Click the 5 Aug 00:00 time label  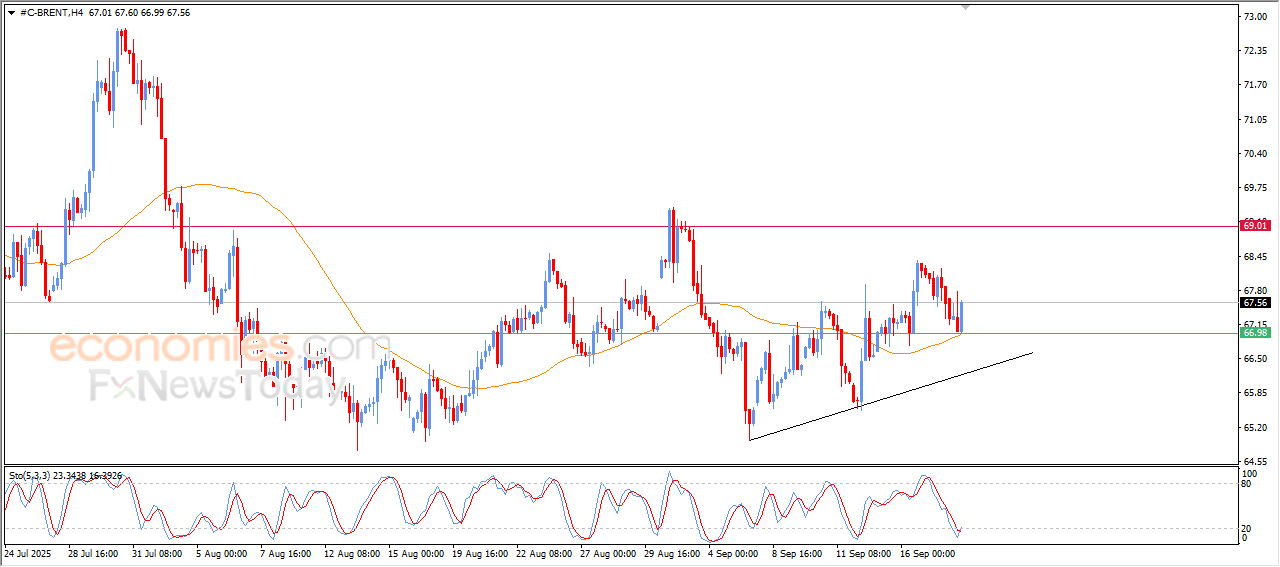tap(221, 552)
